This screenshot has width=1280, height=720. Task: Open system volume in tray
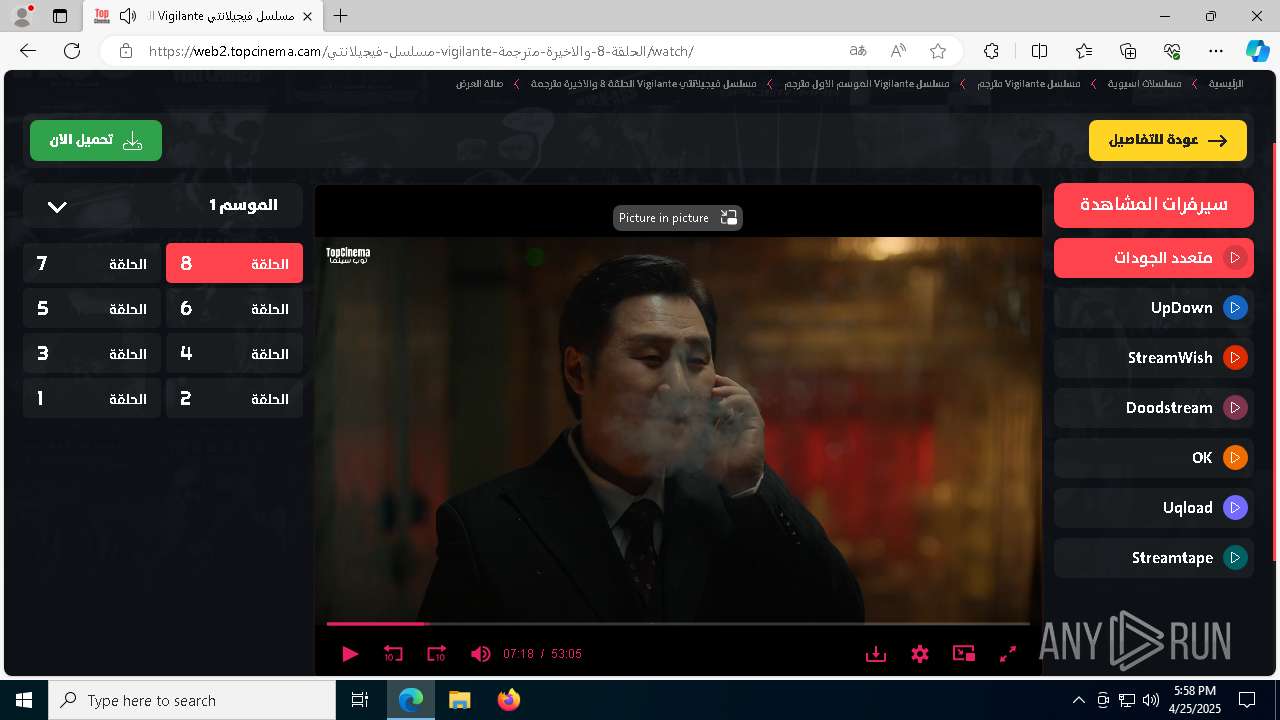(x=1151, y=700)
